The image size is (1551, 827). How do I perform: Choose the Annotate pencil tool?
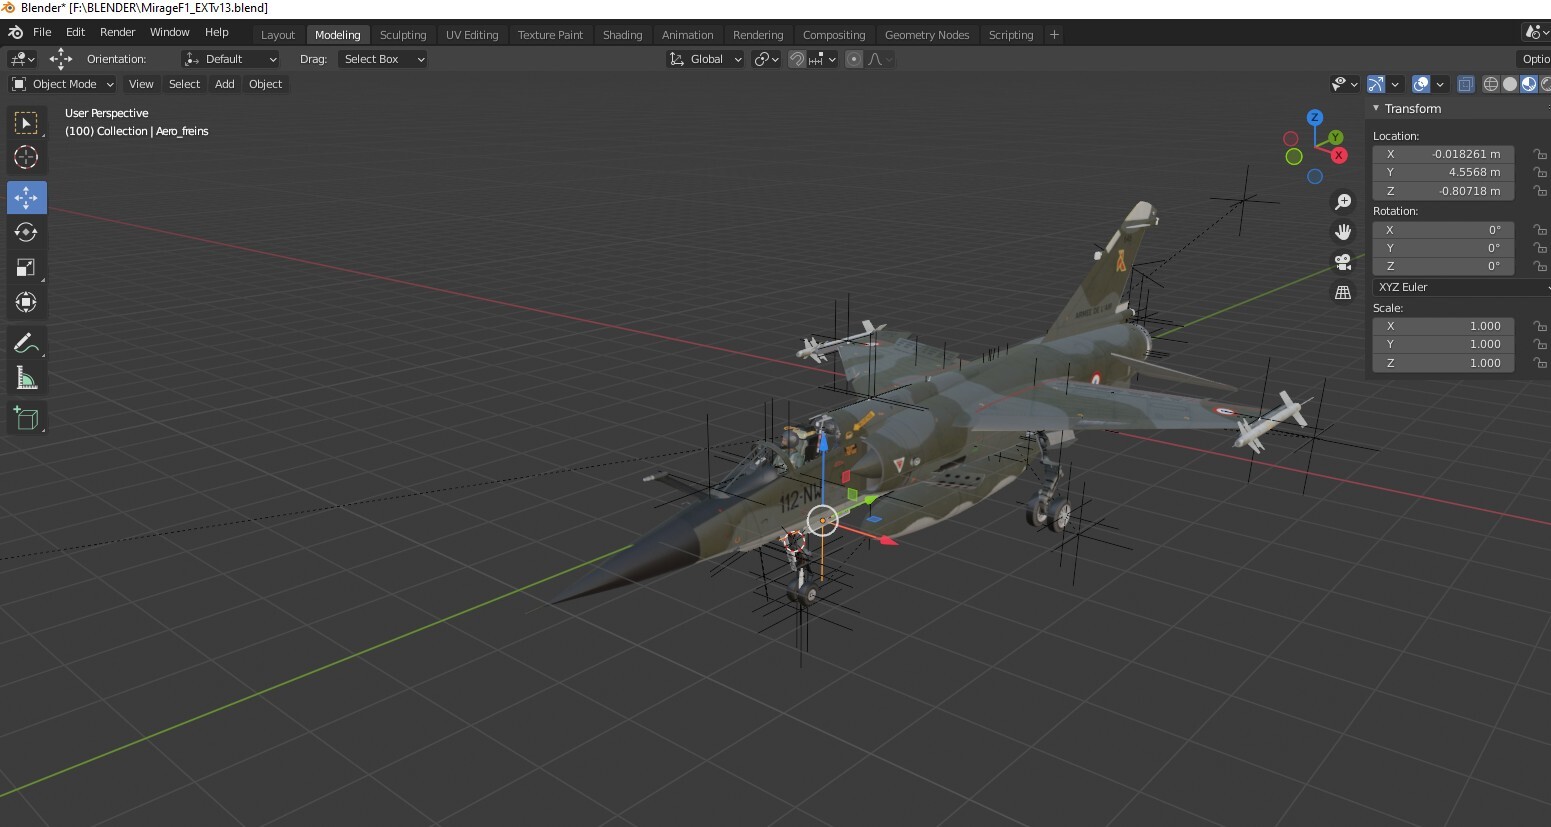click(26, 343)
